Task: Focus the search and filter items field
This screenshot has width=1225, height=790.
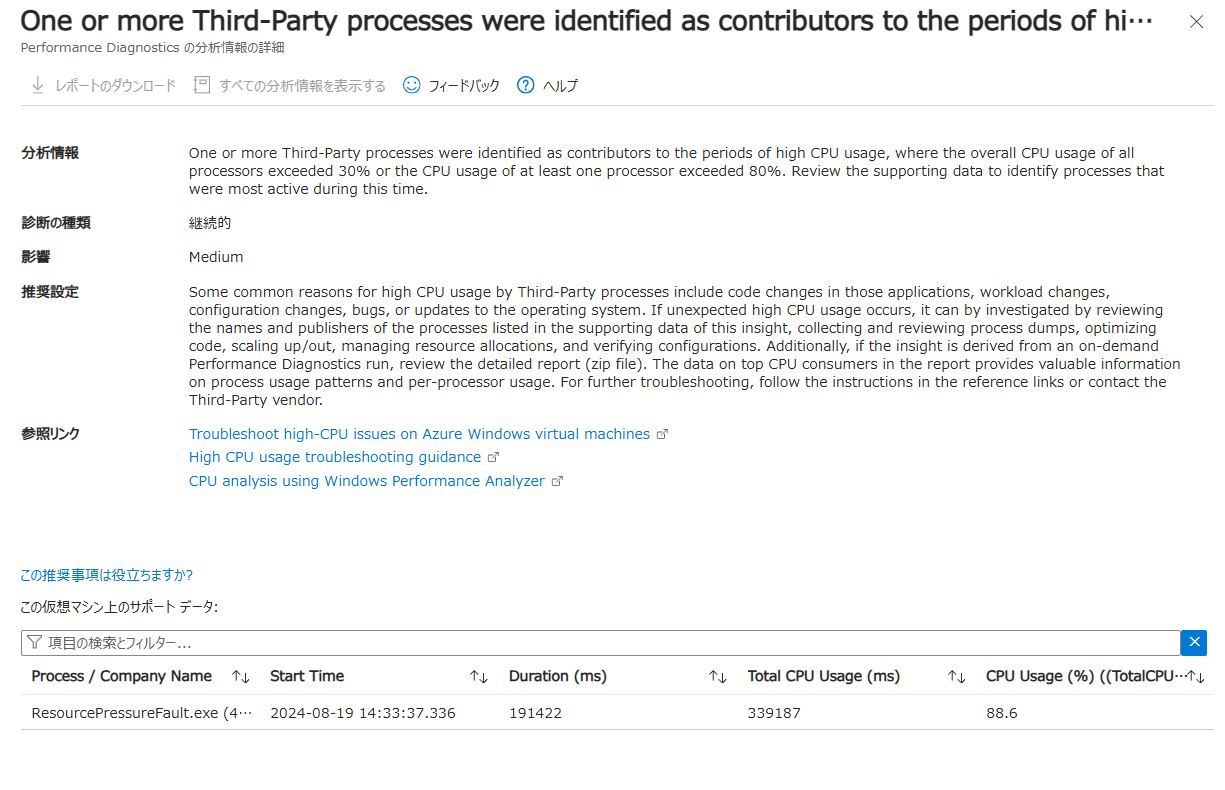Action: 600,643
